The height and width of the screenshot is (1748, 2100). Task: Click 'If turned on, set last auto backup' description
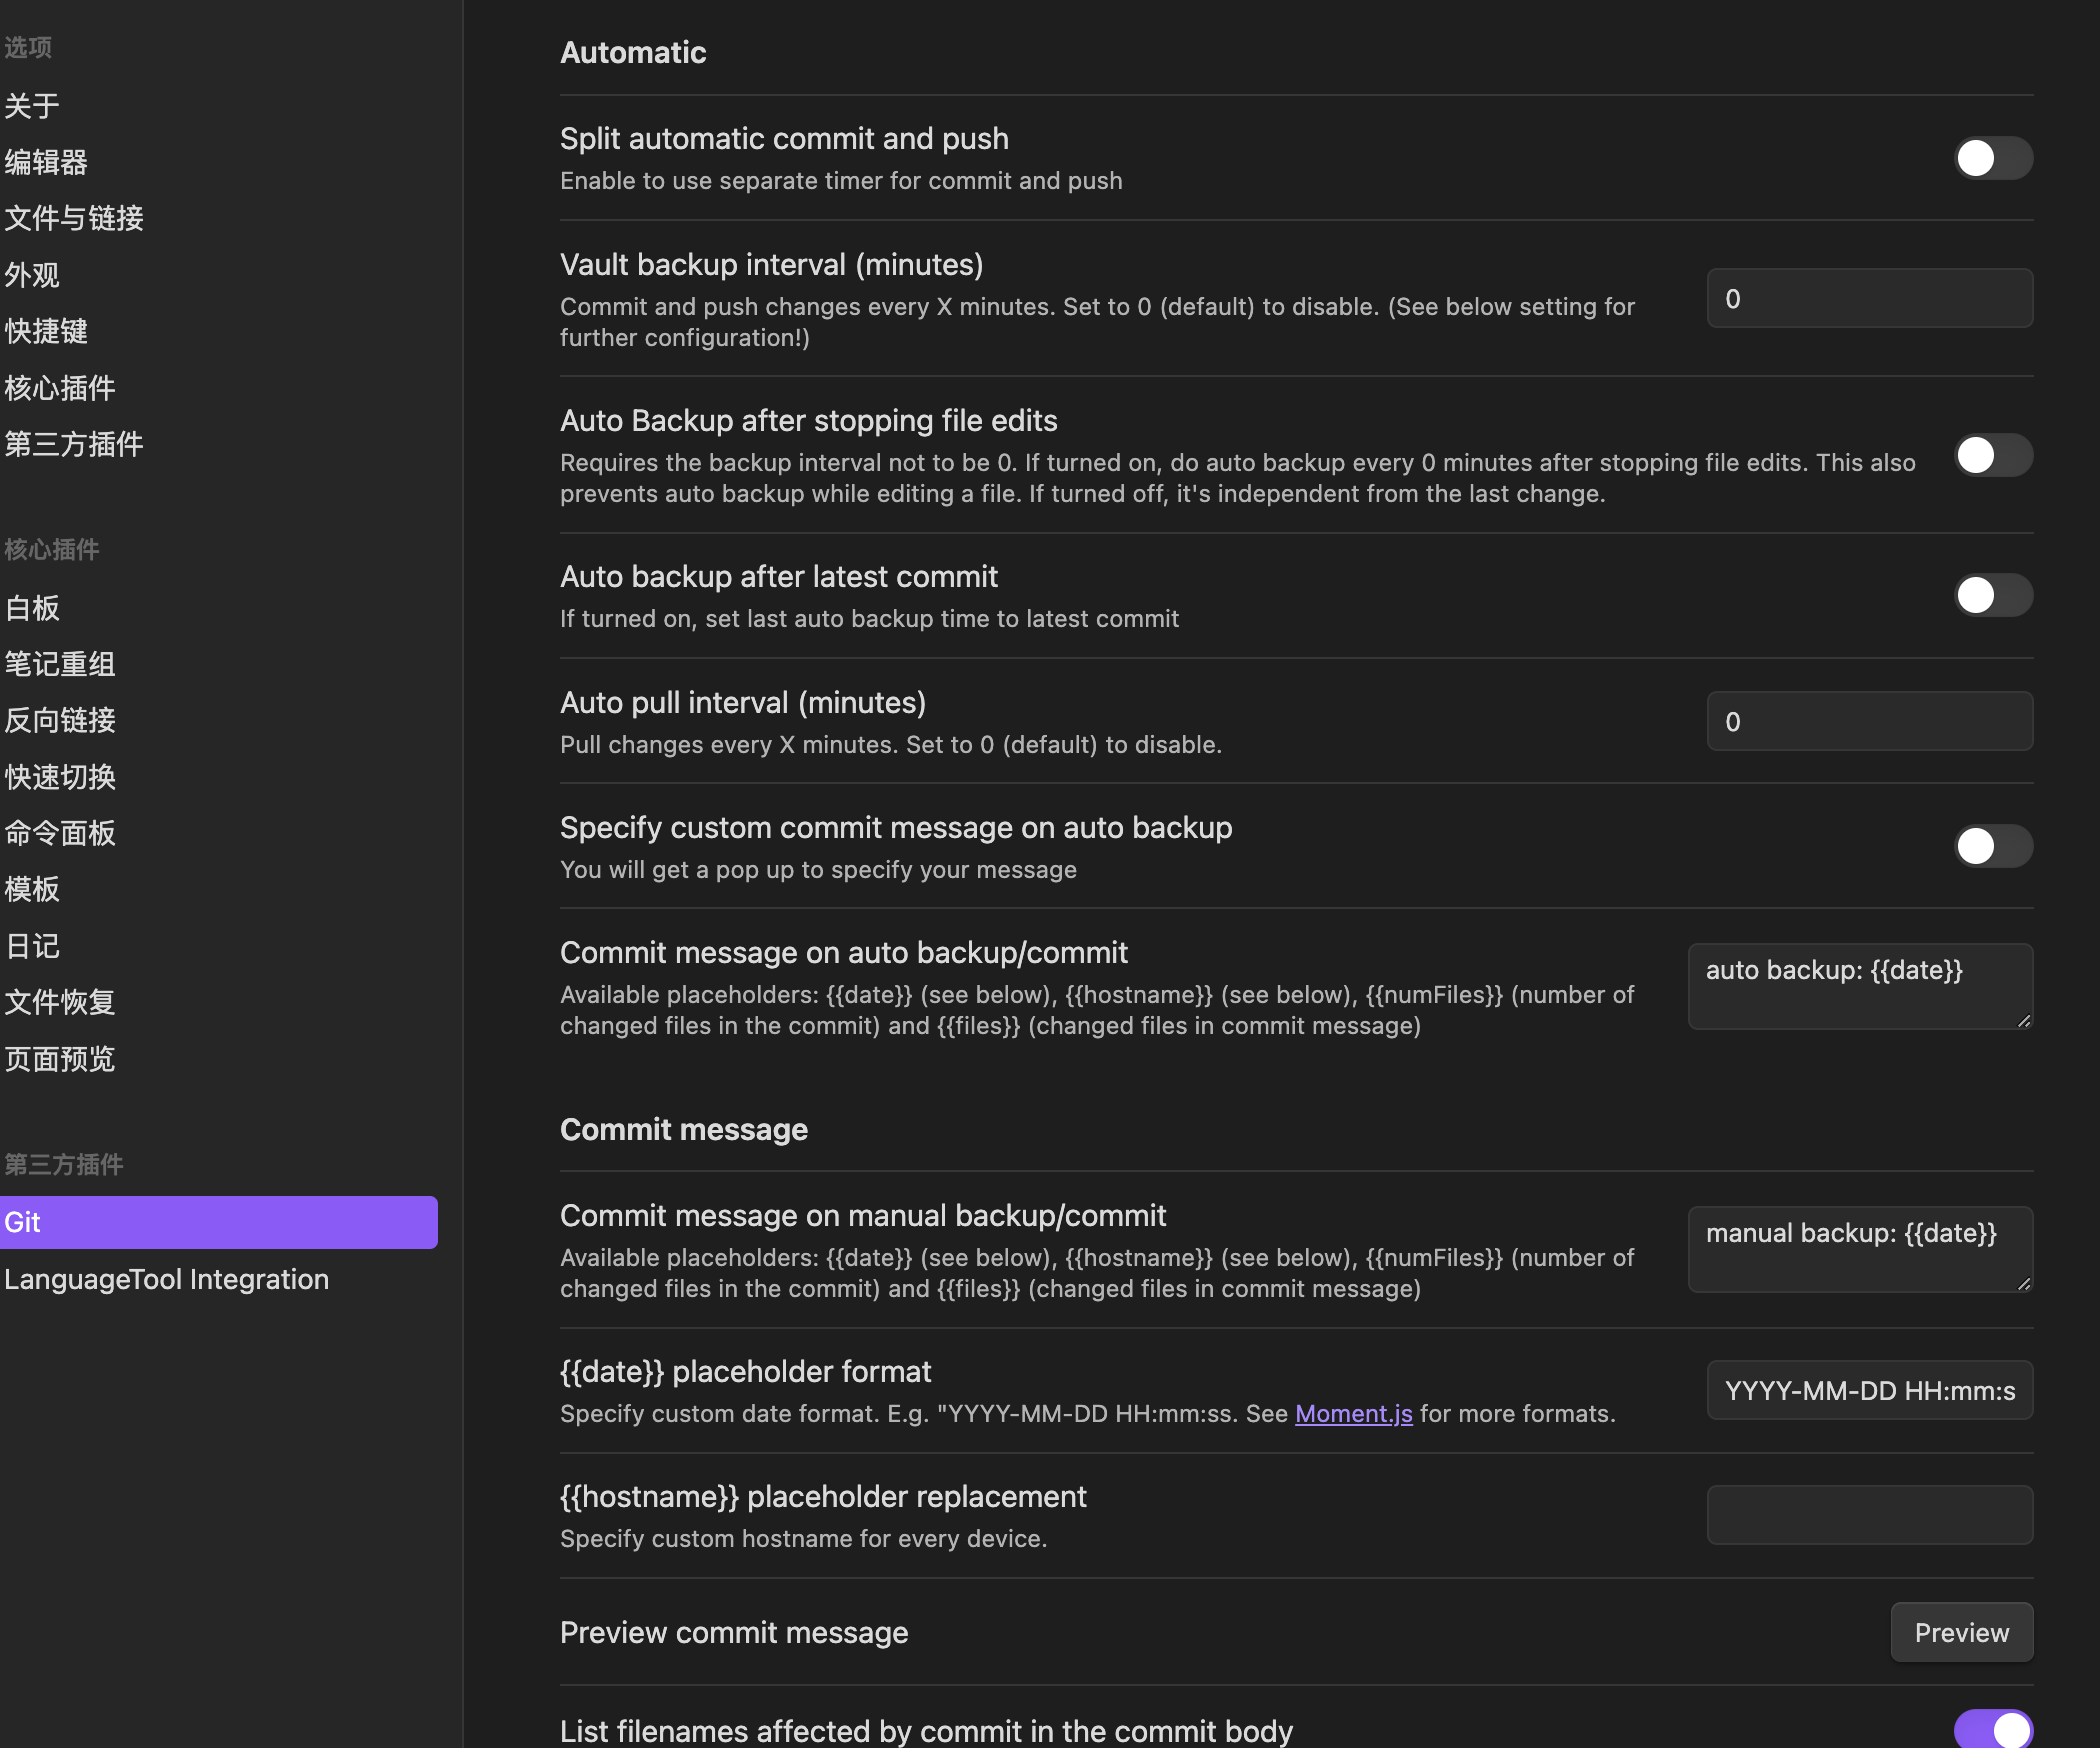pyautogui.click(x=870, y=618)
